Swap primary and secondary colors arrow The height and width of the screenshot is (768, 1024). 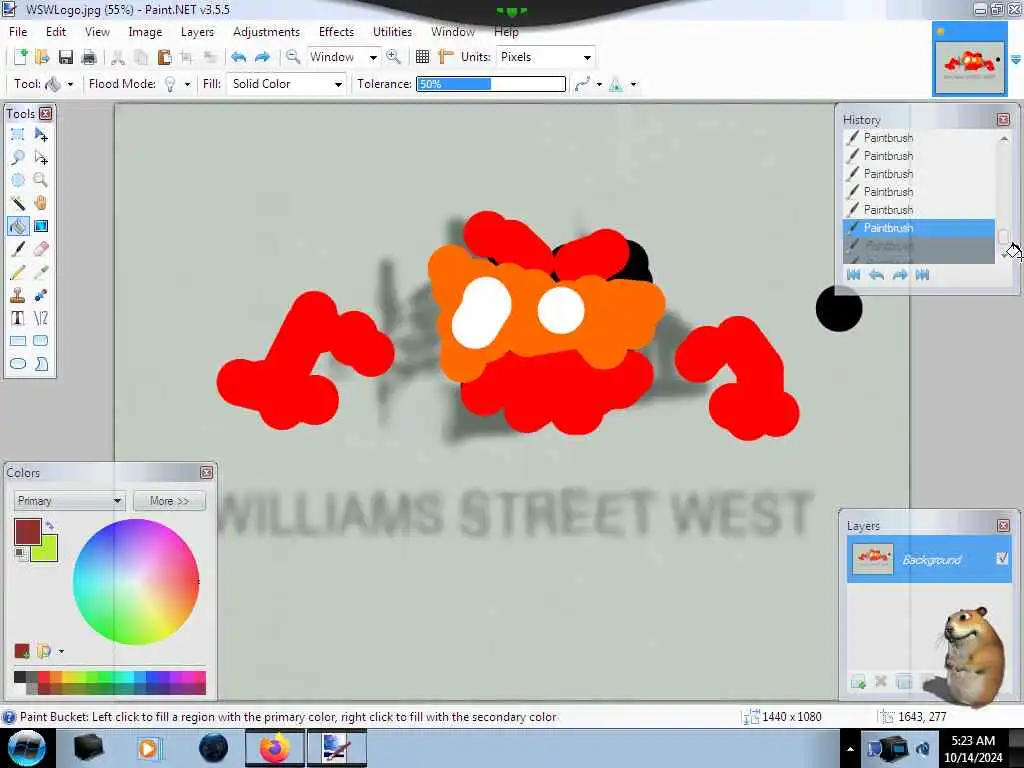click(x=49, y=524)
